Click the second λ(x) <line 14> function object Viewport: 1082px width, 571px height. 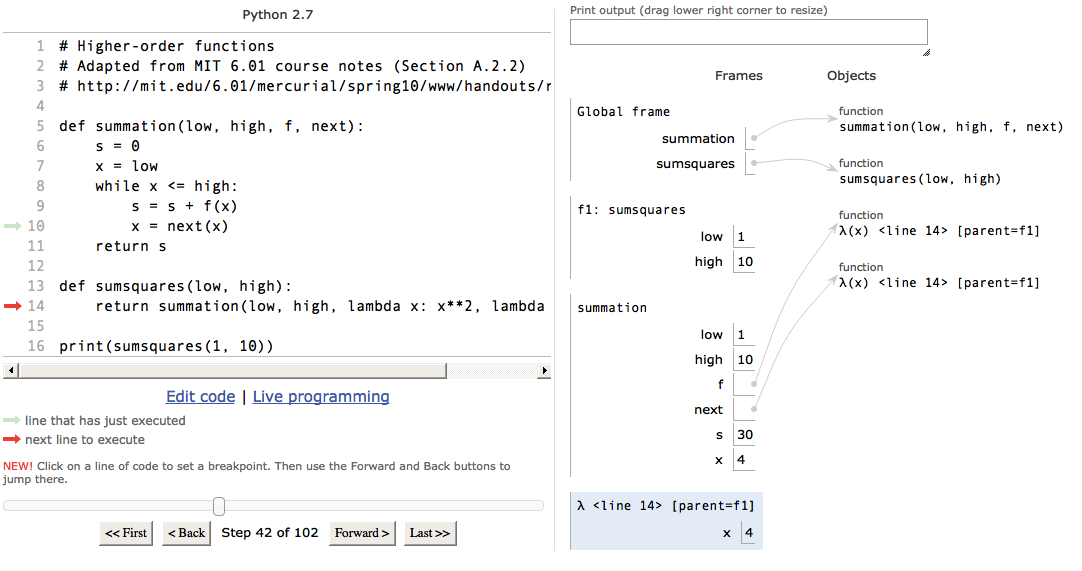(x=939, y=282)
